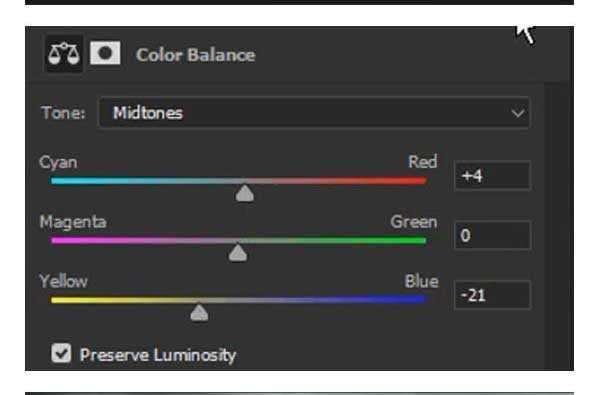Viewport: 600px width, 395px height.
Task: Click the Cyan-Red slider handle
Action: (245, 193)
